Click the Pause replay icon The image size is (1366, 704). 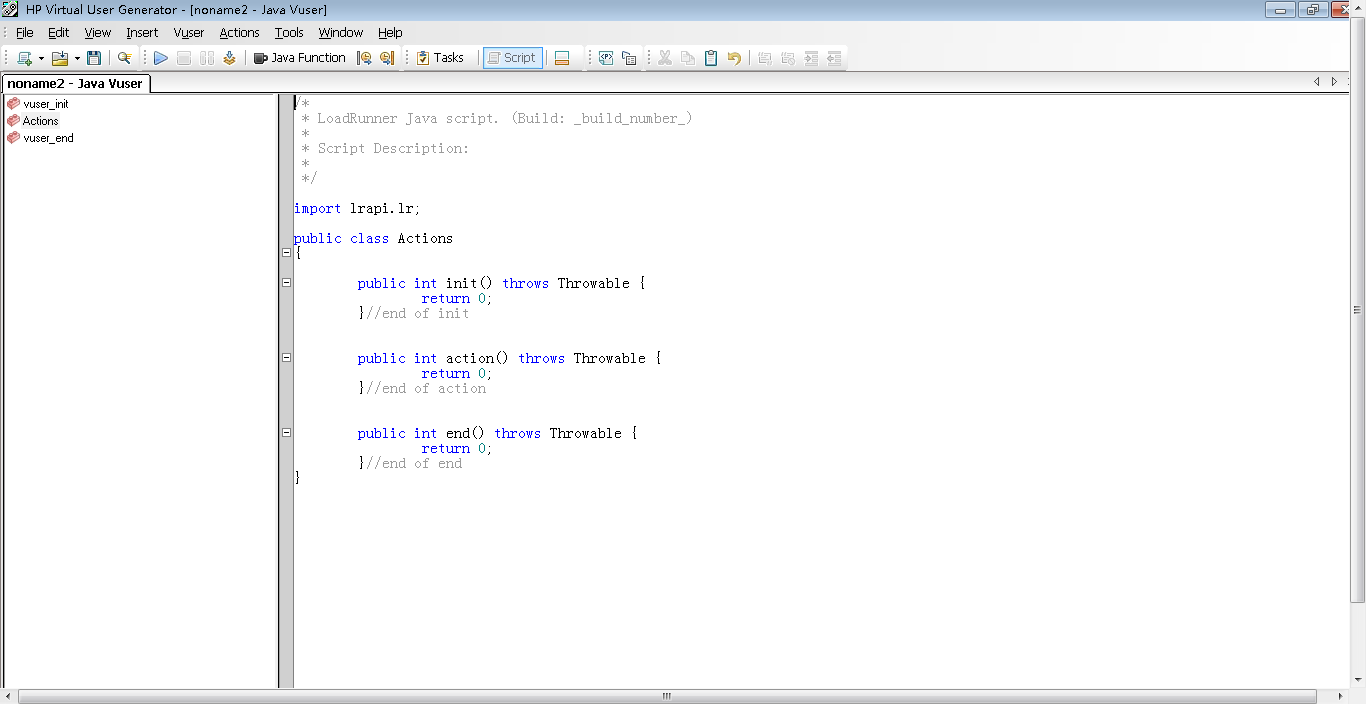[207, 58]
